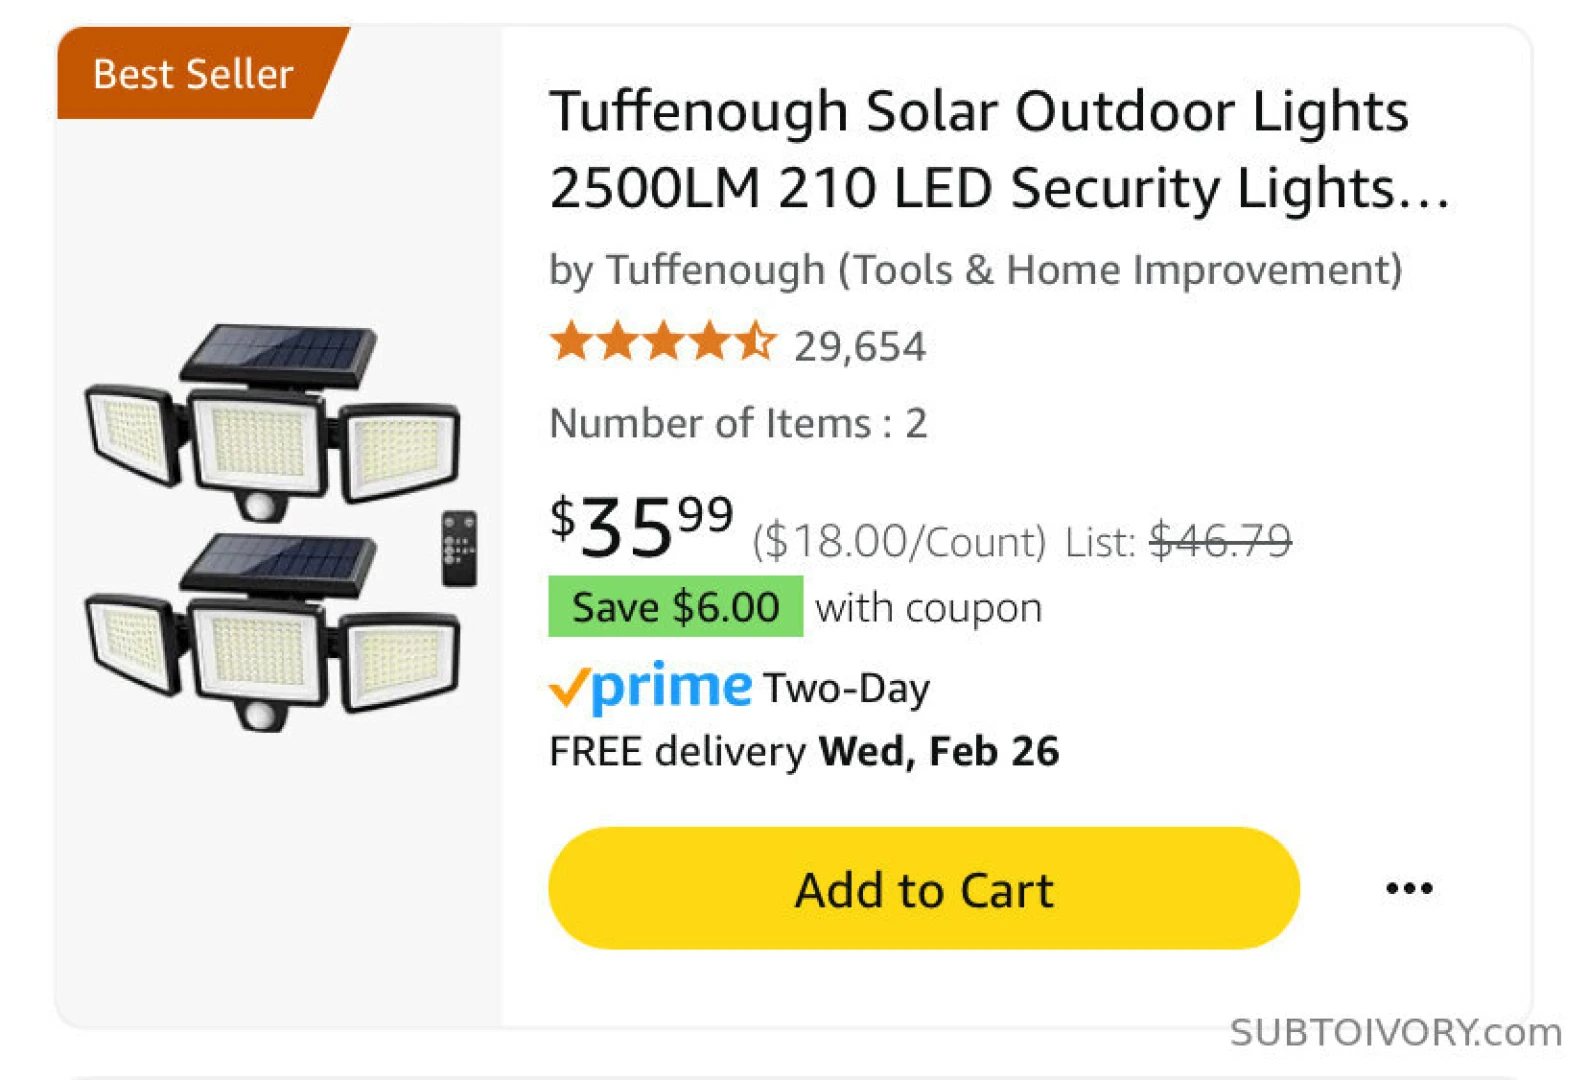Screen dimensions: 1588x1080
Task: Click the $35.99 price
Action: pyautogui.click(x=641, y=525)
